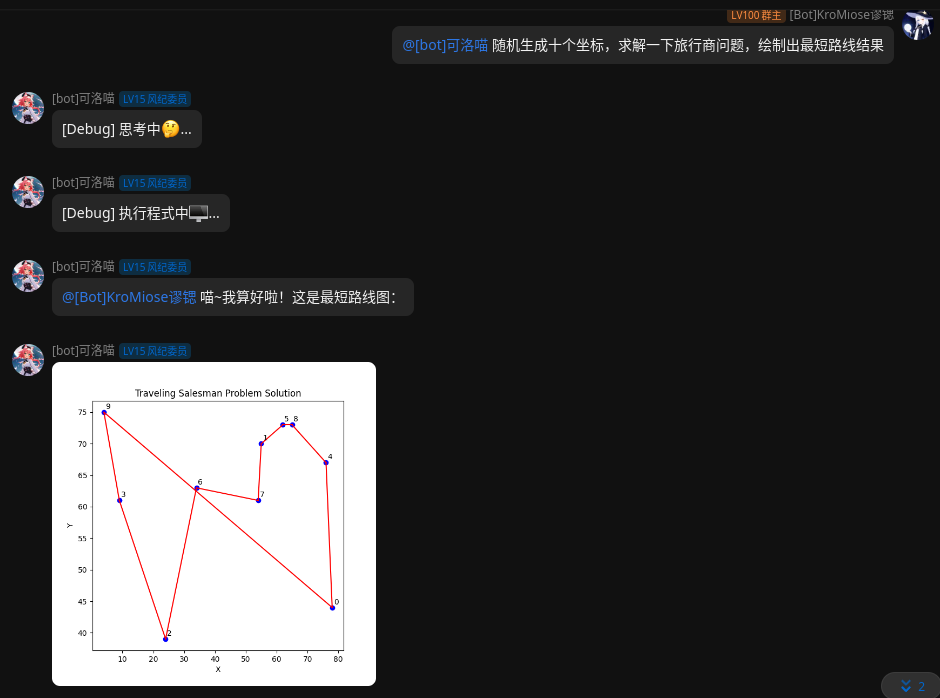Click KroMiose's avatar at top right
Image resolution: width=940 pixels, height=698 pixels.
pos(917,24)
